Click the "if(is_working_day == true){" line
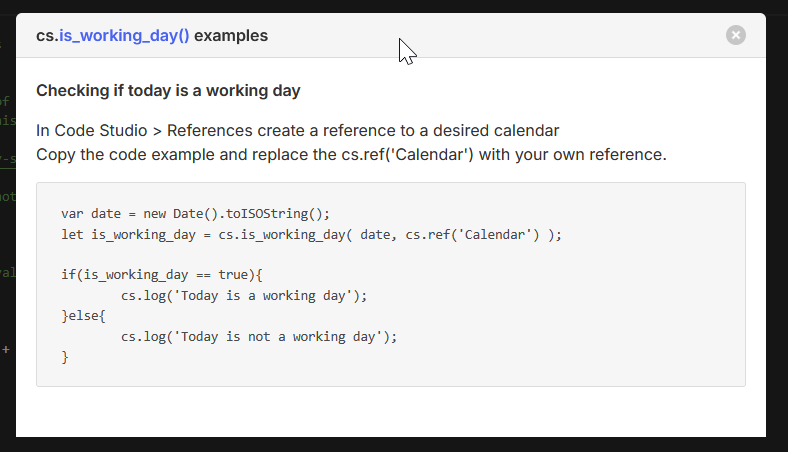Image resolution: width=788 pixels, height=452 pixels. pyautogui.click(x=161, y=275)
